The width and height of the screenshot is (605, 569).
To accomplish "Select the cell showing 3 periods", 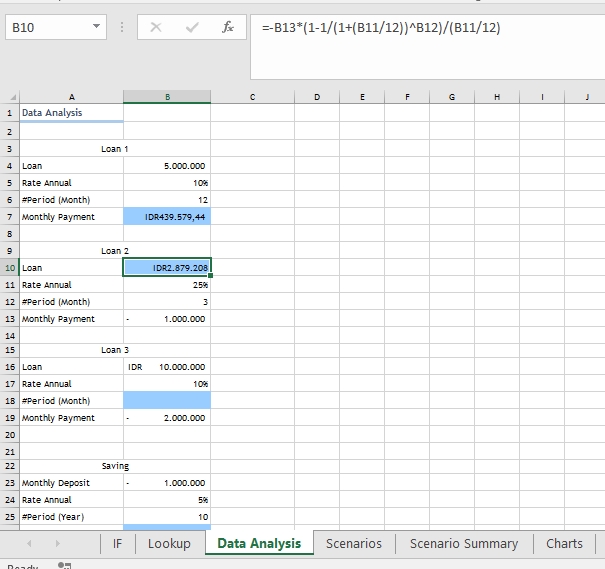I will 167,302.
